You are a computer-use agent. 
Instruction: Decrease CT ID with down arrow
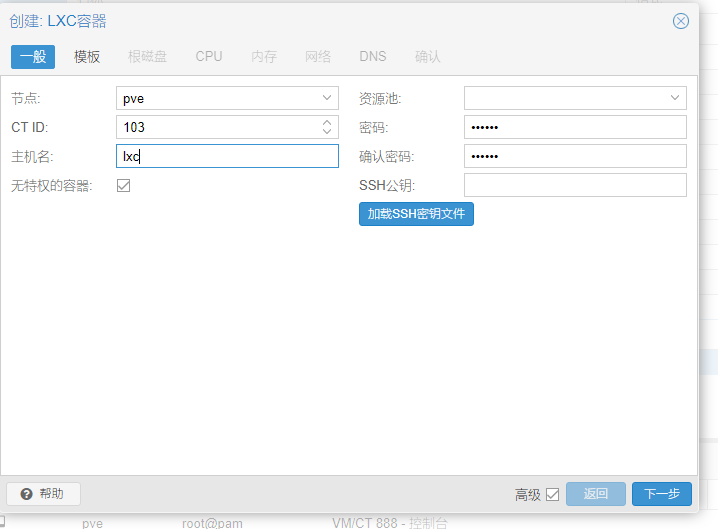(327, 132)
